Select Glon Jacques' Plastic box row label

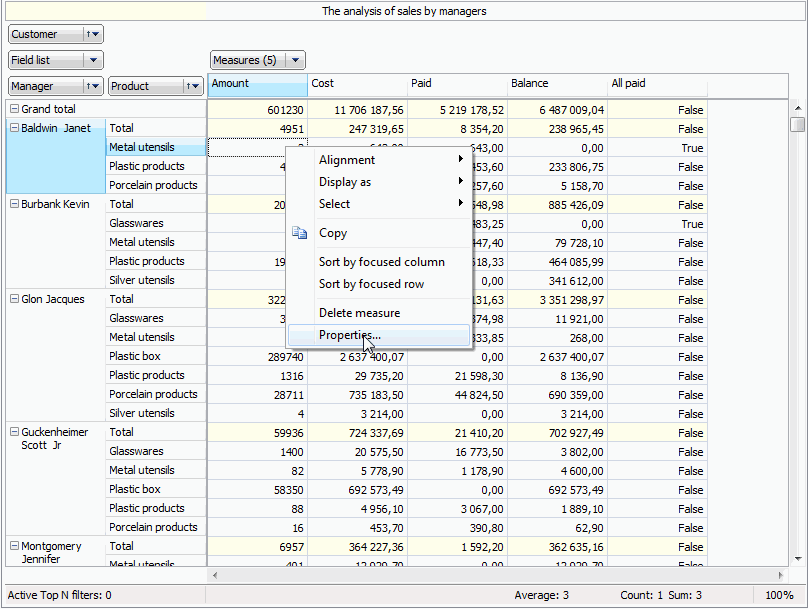[156, 356]
